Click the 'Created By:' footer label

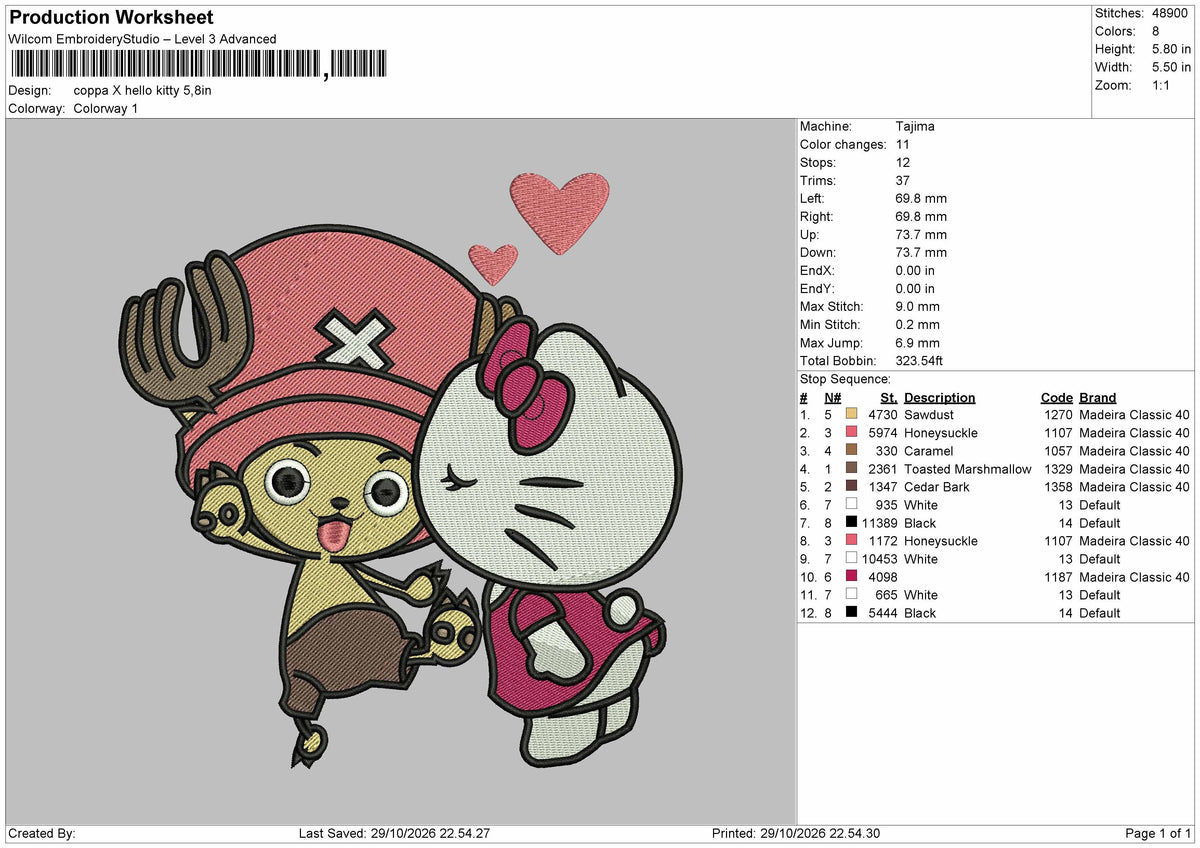point(42,833)
